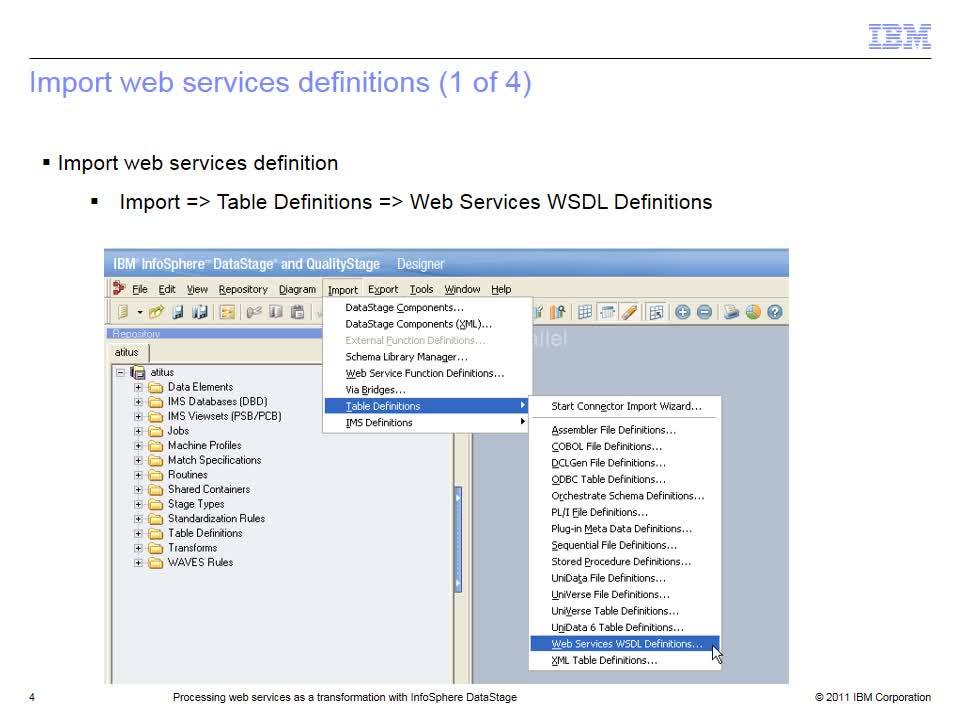Choose Via Bridges... from Import menu
The image size is (960, 720).
click(x=427, y=390)
